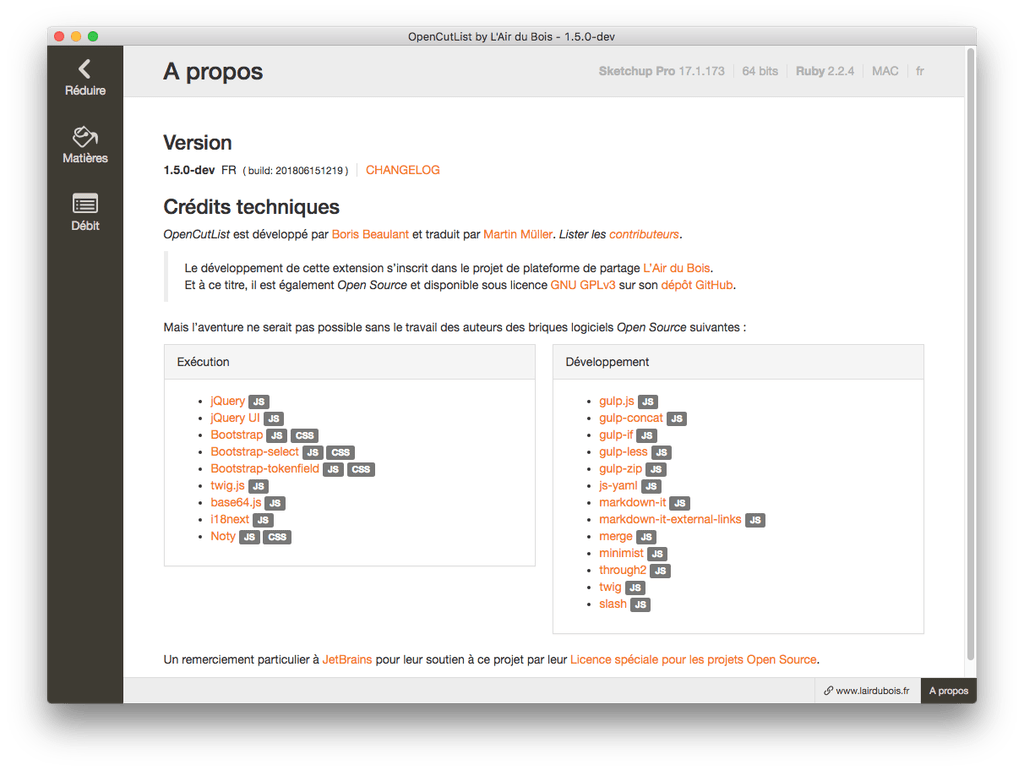
Task: Open the L'Air du Bois link
Action: click(x=677, y=268)
